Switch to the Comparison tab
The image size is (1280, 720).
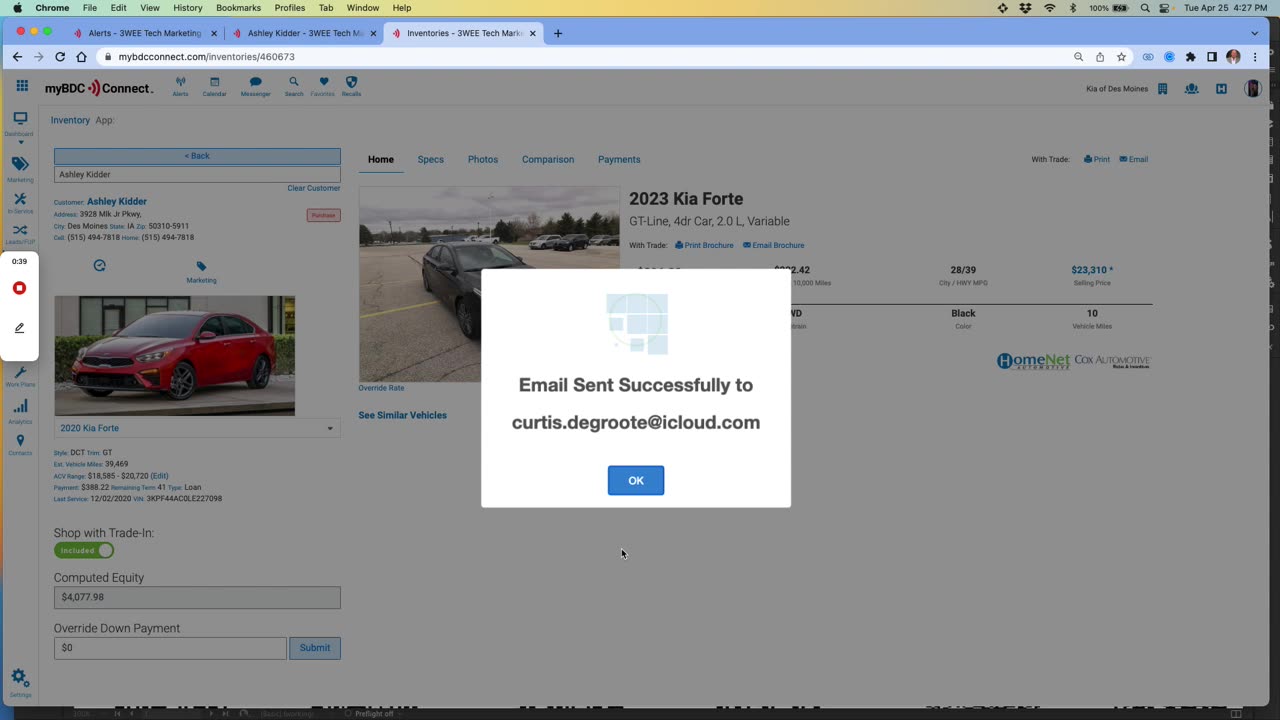(x=548, y=159)
